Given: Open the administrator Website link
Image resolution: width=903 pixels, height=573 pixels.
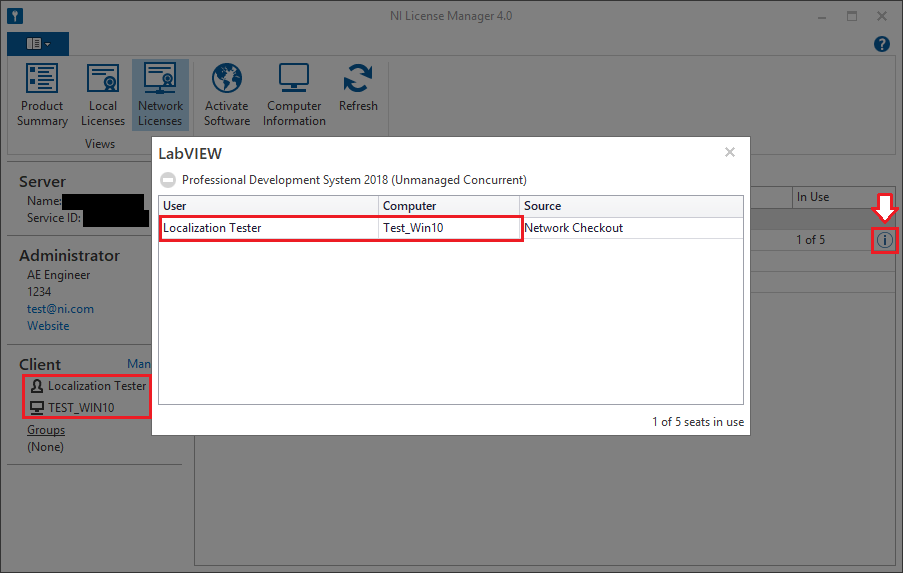Looking at the screenshot, I should [x=48, y=326].
